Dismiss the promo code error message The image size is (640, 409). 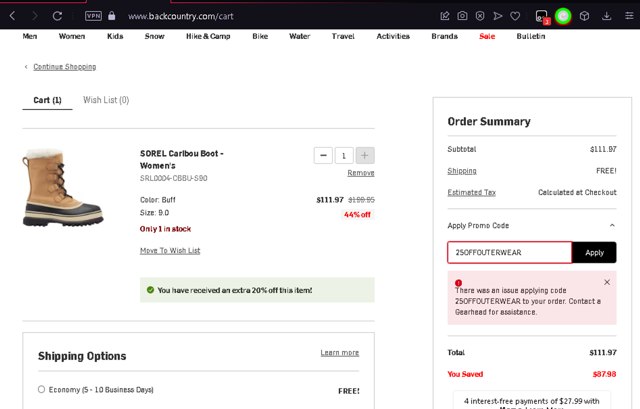[607, 282]
